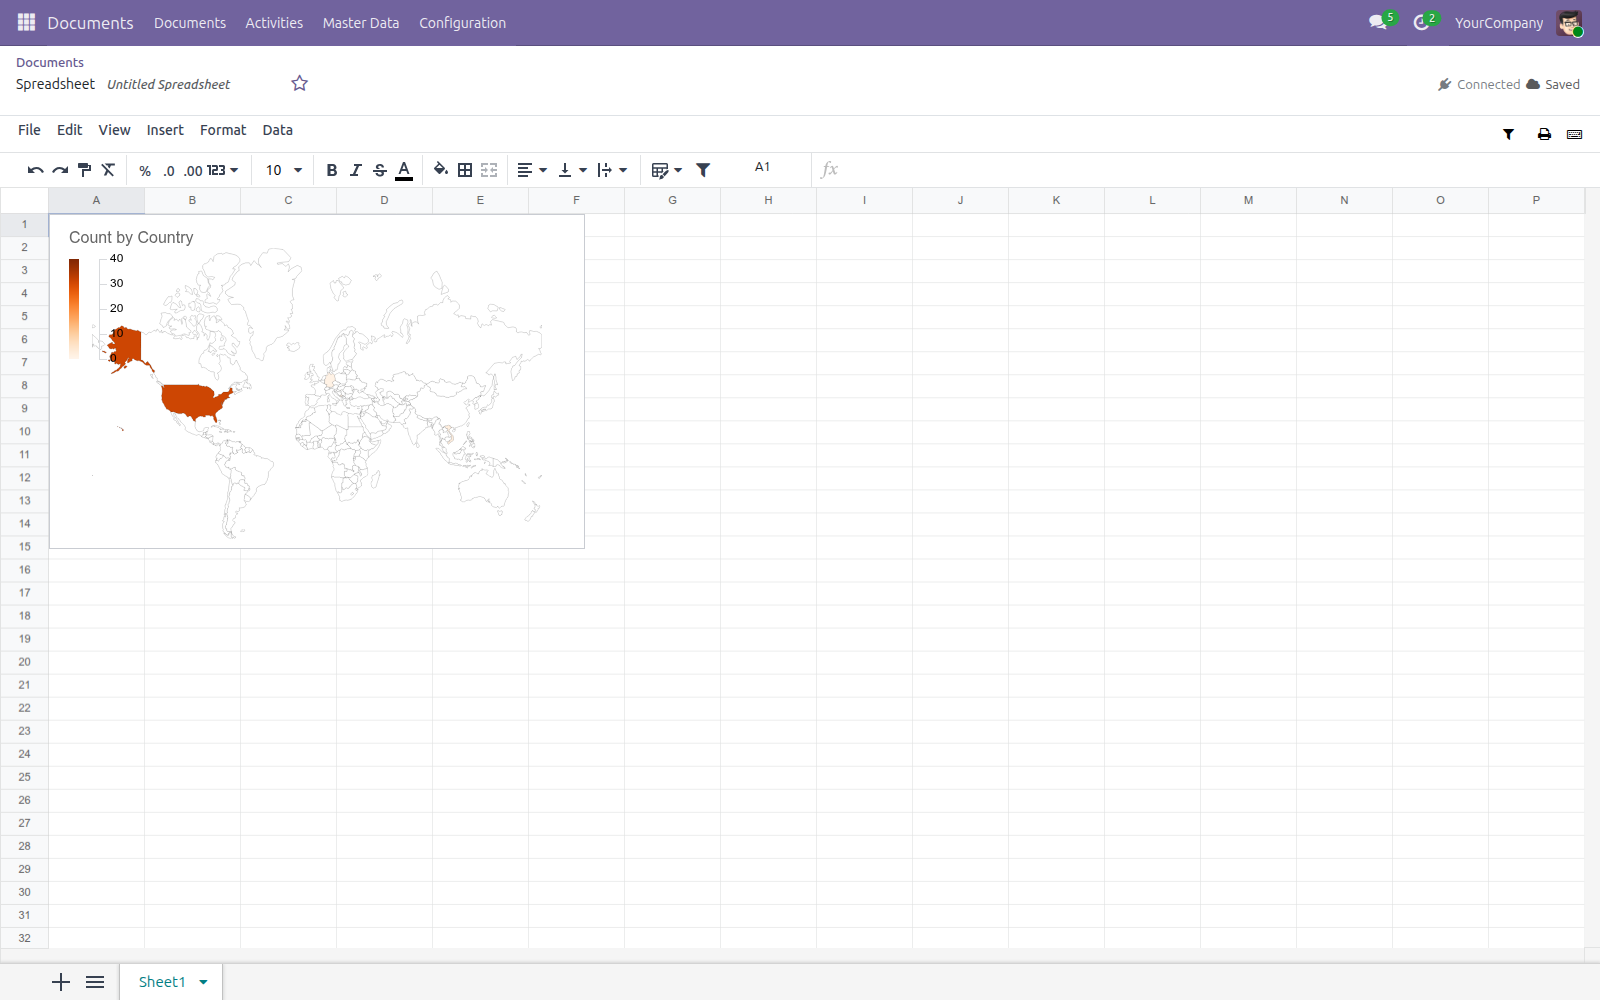The height and width of the screenshot is (1000, 1600).
Task: Format the cell as percent
Action: pos(145,171)
